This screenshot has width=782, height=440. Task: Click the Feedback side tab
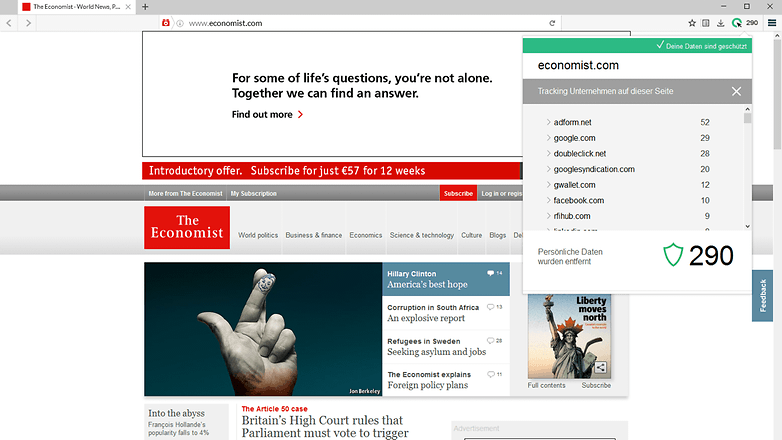click(x=763, y=296)
